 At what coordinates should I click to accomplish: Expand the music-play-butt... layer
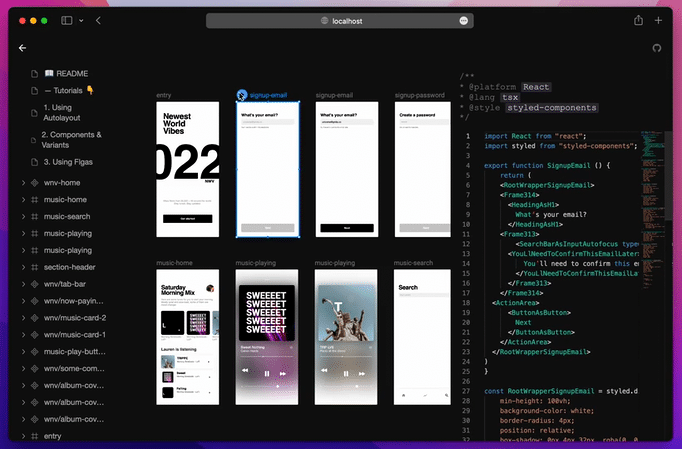pyautogui.click(x=23, y=352)
